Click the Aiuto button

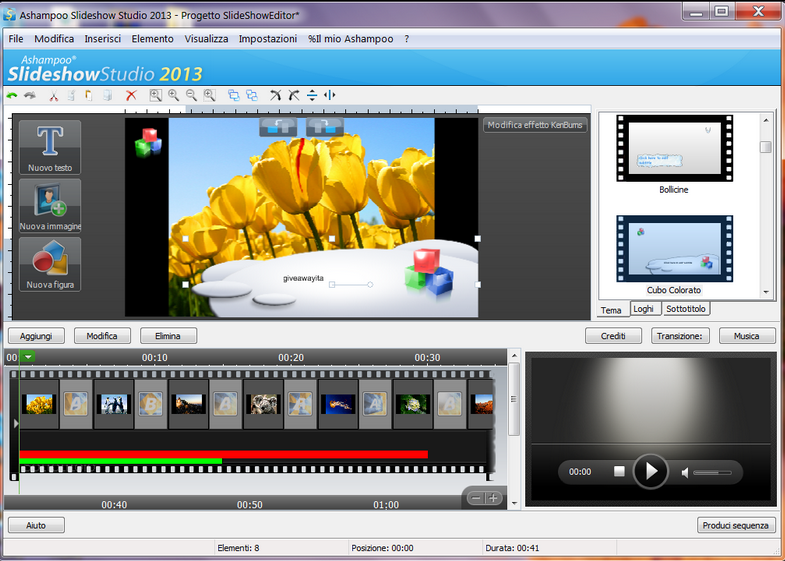36,525
